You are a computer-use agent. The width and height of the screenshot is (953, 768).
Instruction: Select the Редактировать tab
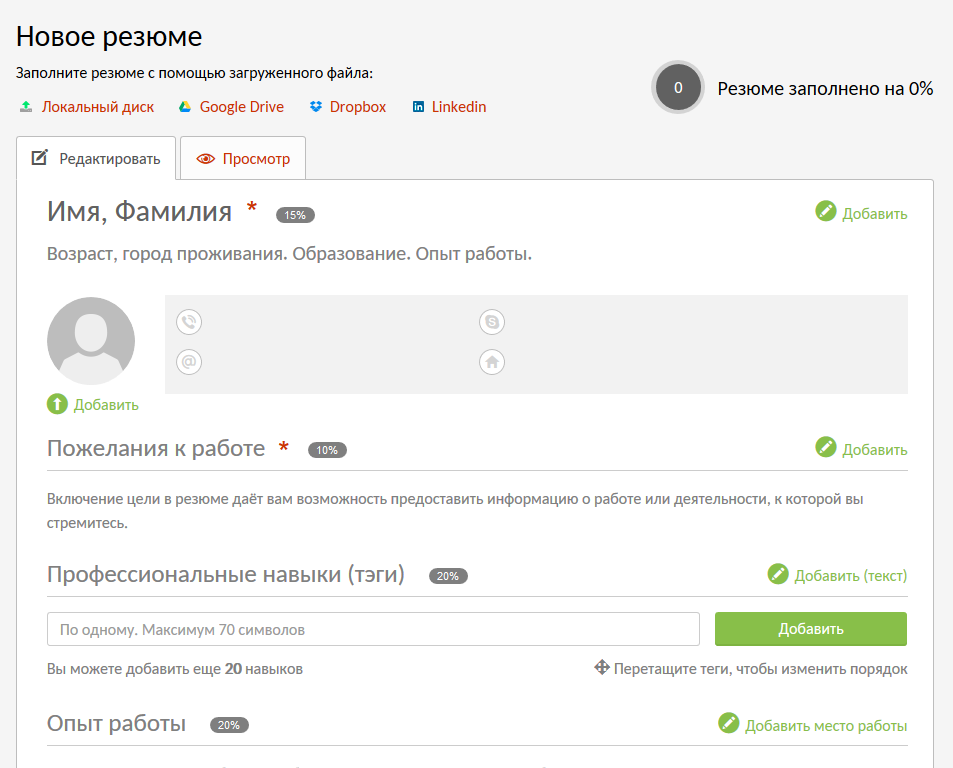[x=96, y=158]
